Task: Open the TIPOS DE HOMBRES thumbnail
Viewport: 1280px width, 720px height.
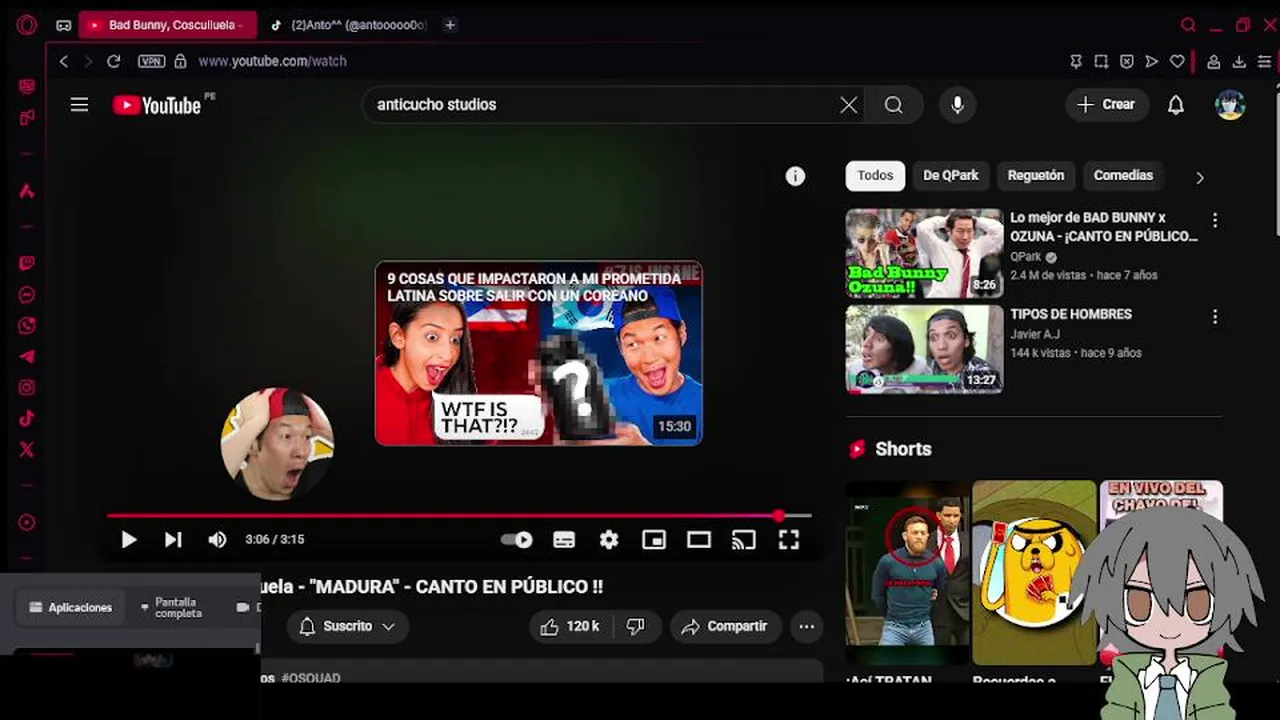Action: tap(924, 349)
